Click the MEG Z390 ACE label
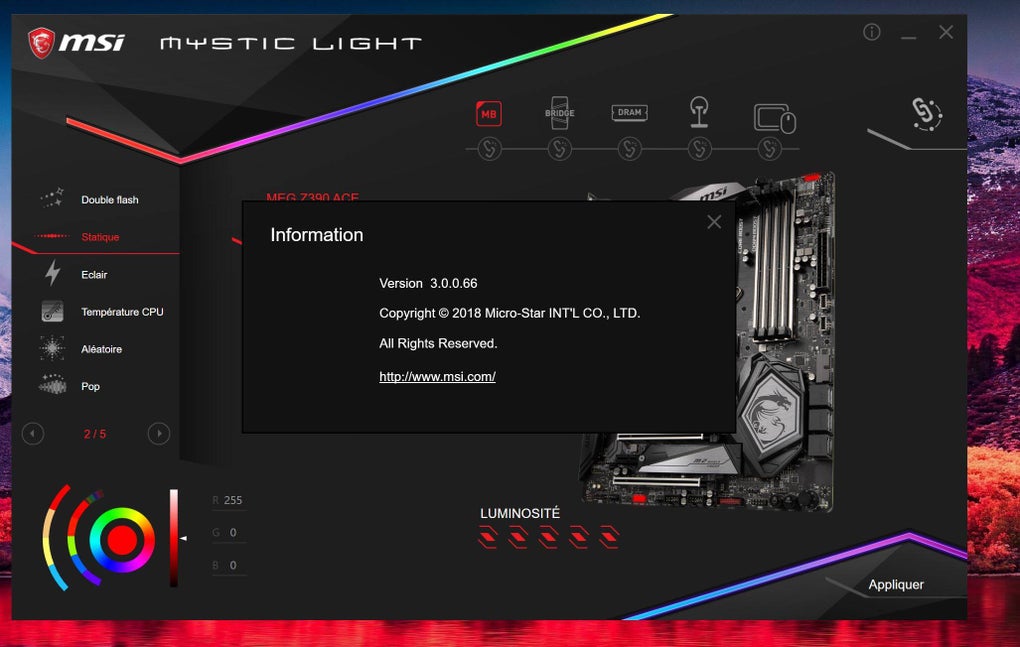The width and height of the screenshot is (1020, 647). click(x=312, y=196)
